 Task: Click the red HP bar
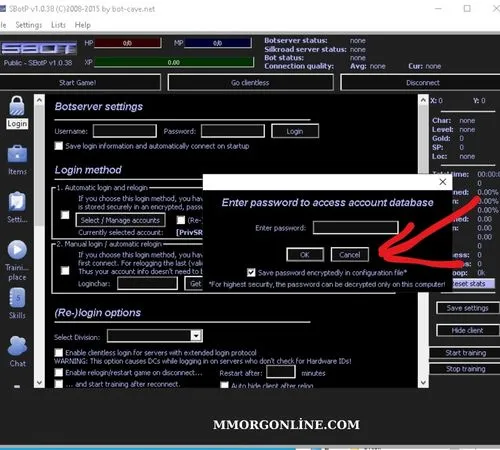[x=128, y=43]
